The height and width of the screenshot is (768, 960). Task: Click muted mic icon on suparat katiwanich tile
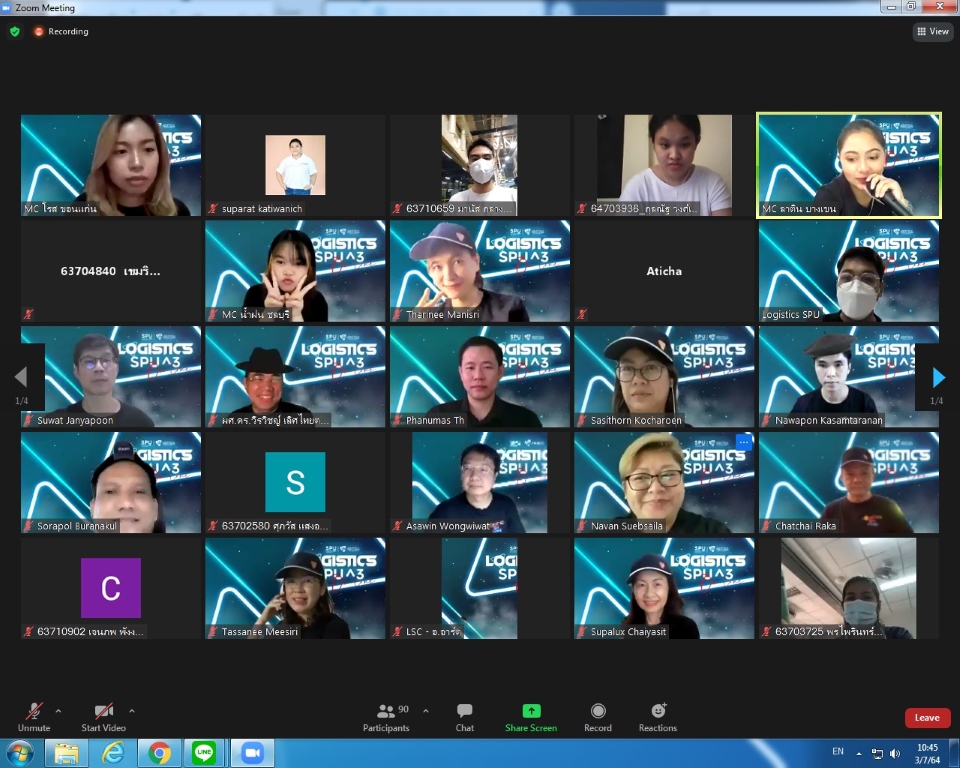212,208
